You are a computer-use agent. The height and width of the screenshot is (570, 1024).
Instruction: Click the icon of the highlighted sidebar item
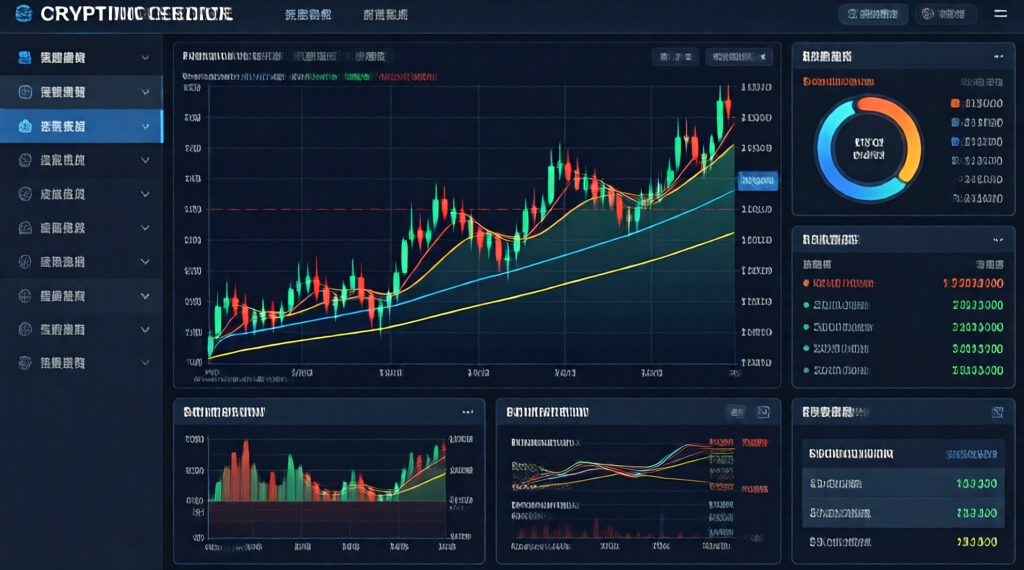[x=25, y=126]
